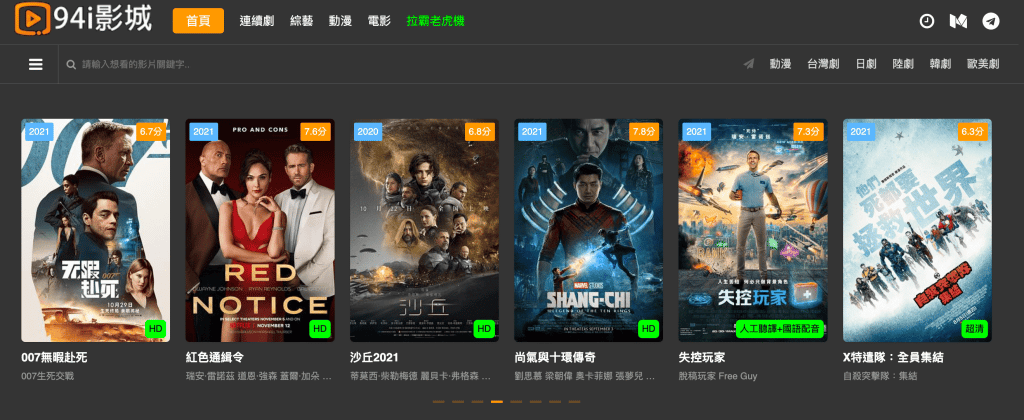This screenshot has height=420, width=1024.
Task: Select the highlighted active carousel dot
Action: click(x=496, y=402)
